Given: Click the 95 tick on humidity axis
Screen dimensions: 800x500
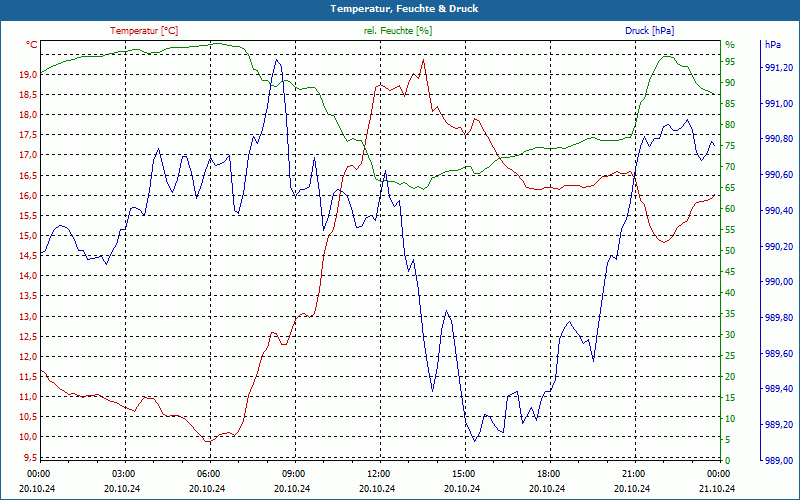Looking at the screenshot, I should pyautogui.click(x=730, y=62).
